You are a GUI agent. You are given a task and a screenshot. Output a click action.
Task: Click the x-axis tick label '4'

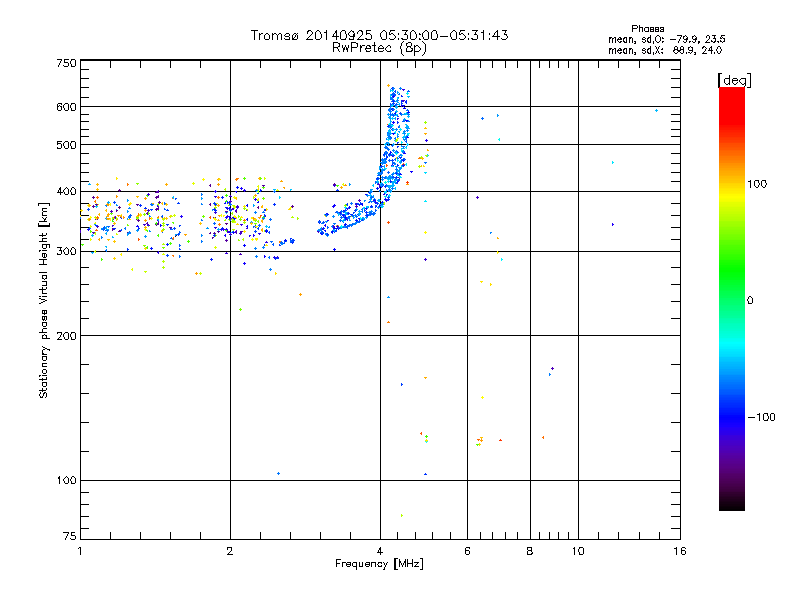380,551
